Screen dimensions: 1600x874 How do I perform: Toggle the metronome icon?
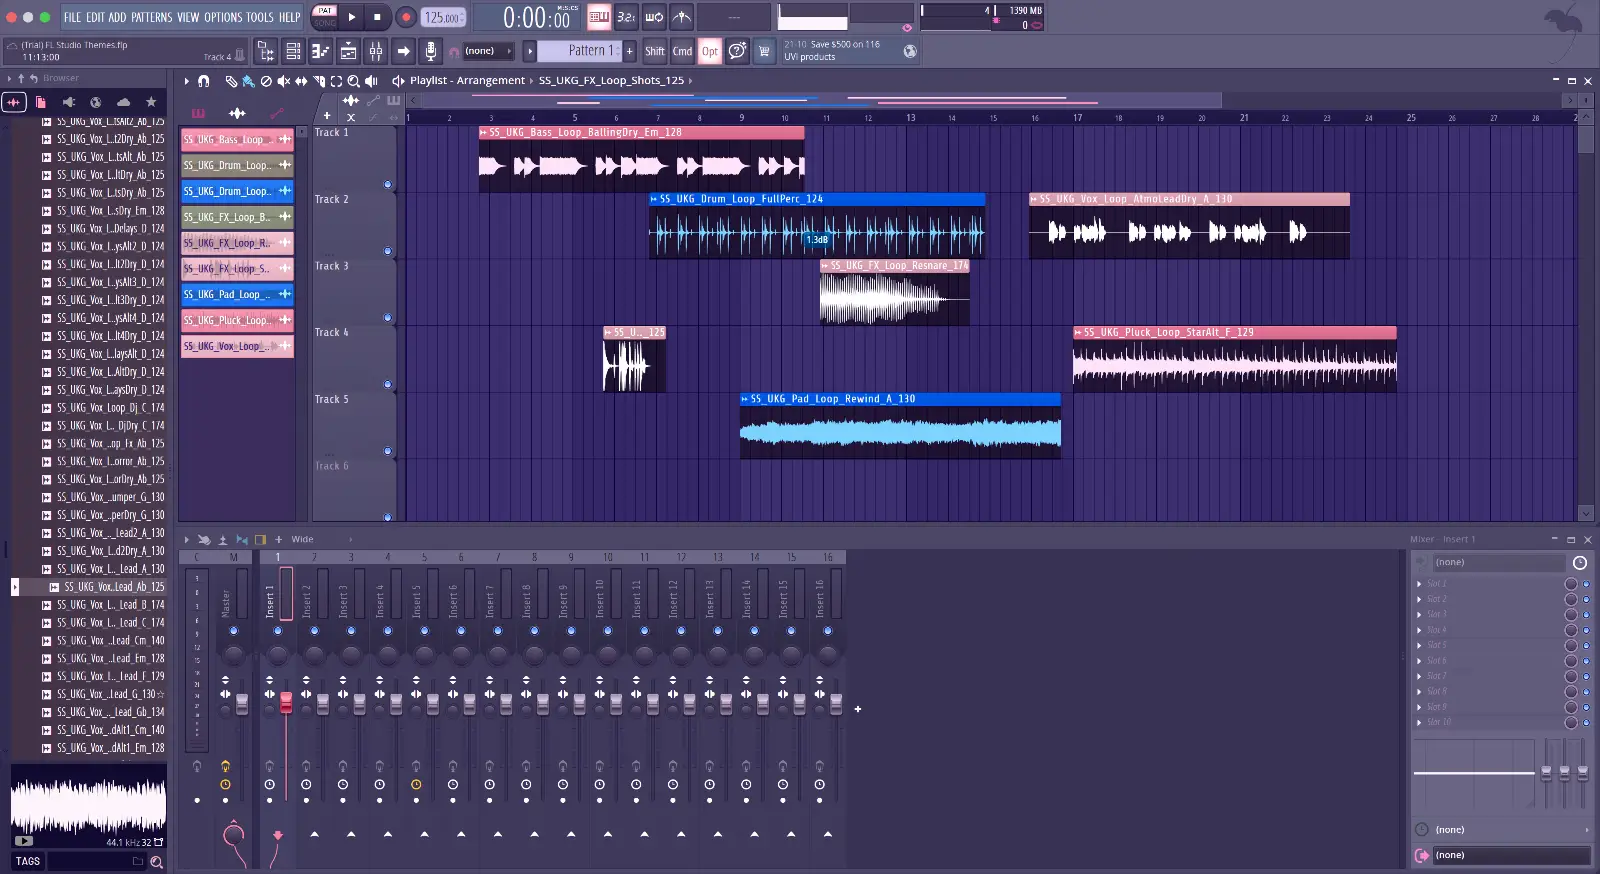pos(682,17)
